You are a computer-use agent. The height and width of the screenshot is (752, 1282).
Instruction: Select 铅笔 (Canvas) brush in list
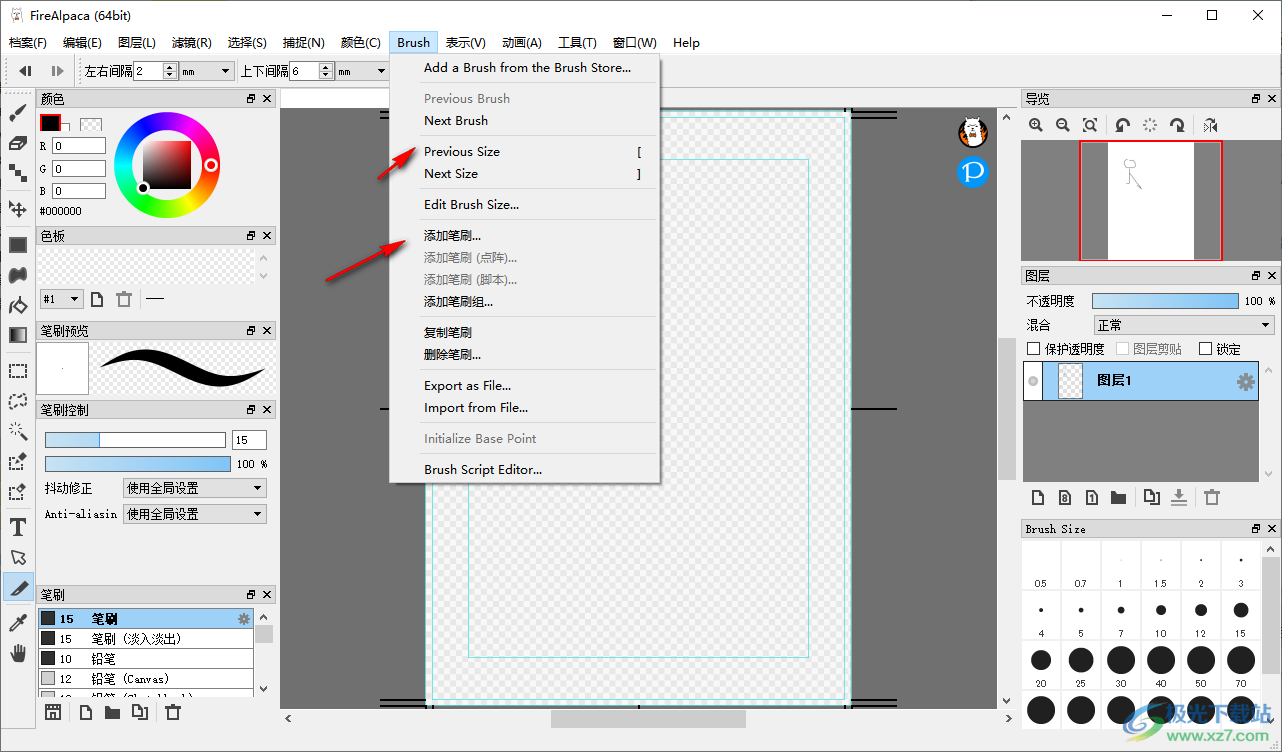pyautogui.click(x=146, y=679)
